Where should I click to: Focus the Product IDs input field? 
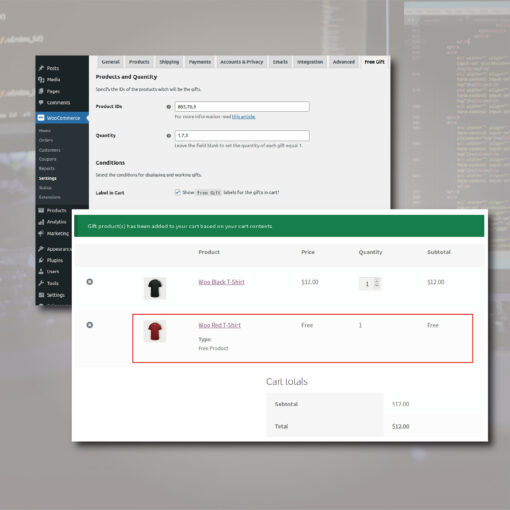pyautogui.click(x=242, y=107)
